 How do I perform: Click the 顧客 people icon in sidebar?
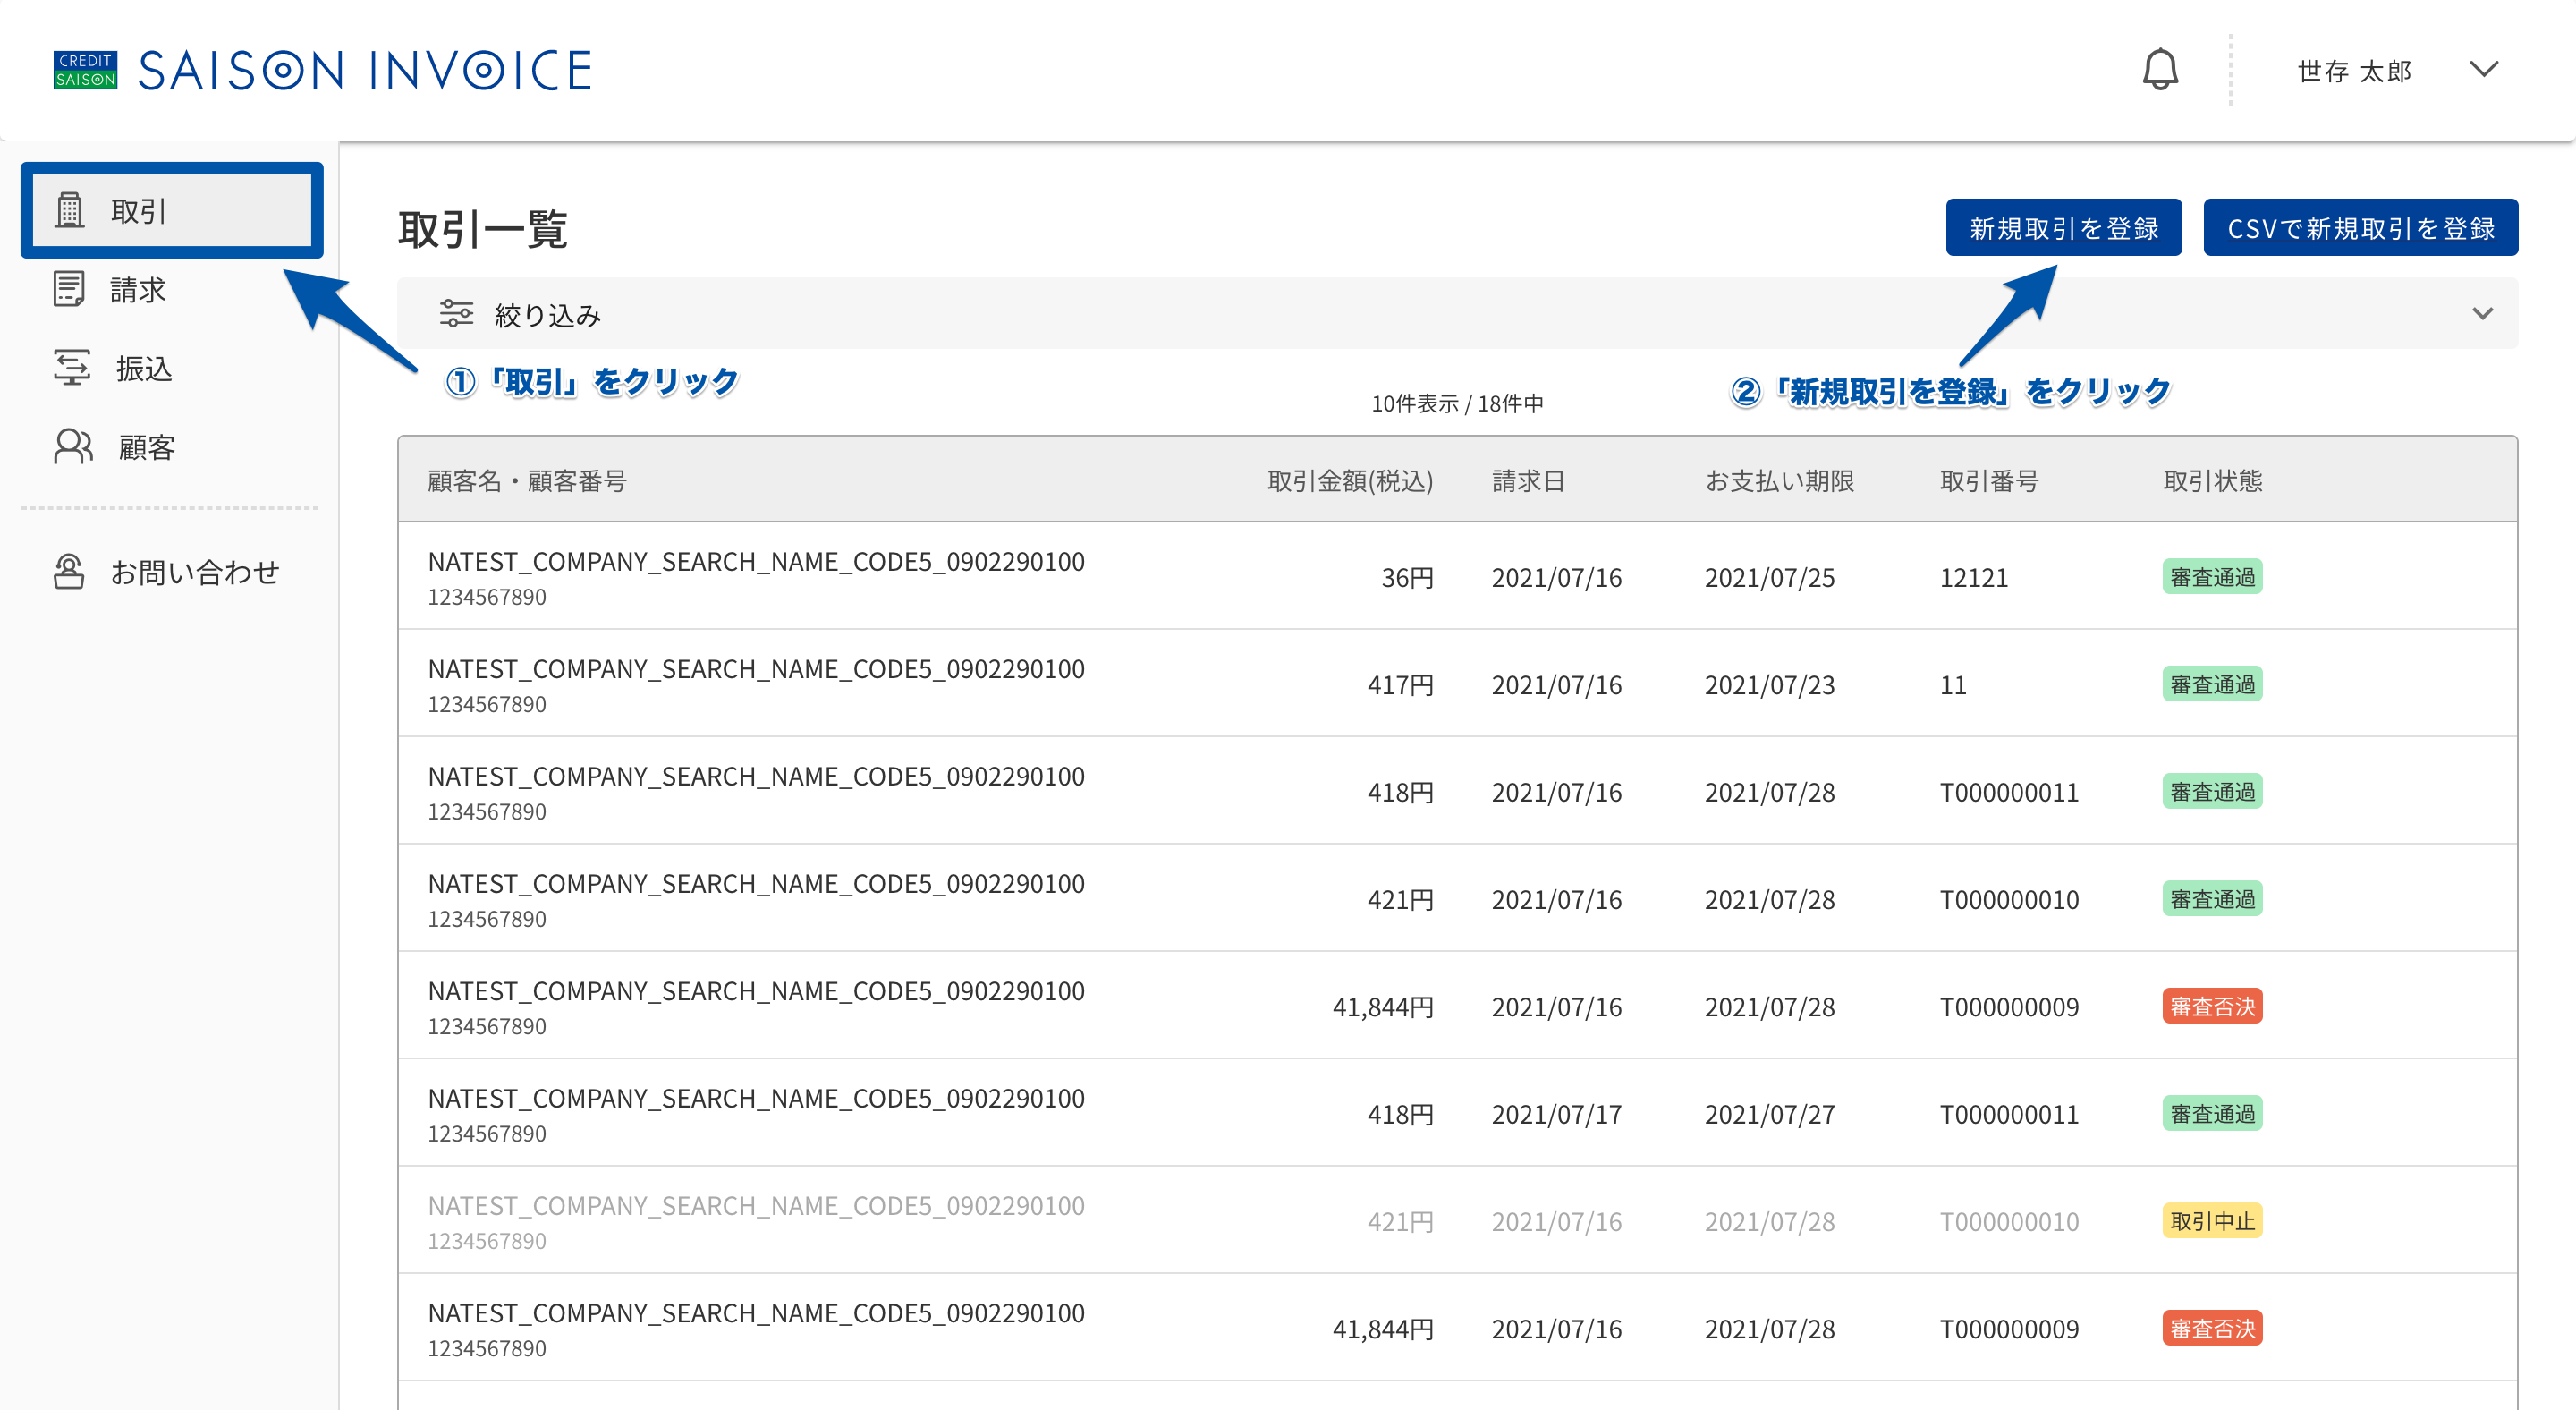coord(73,447)
